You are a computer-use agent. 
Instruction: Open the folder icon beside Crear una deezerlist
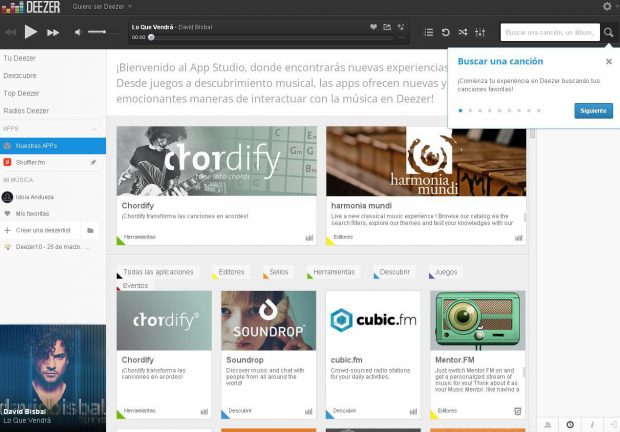pyautogui.click(x=90, y=230)
